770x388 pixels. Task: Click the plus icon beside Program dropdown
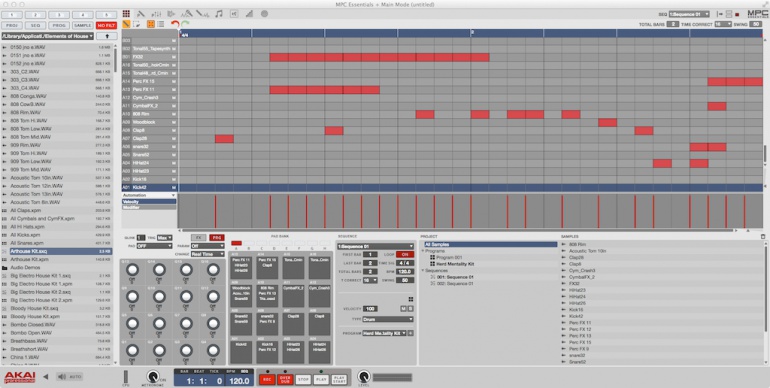411,333
